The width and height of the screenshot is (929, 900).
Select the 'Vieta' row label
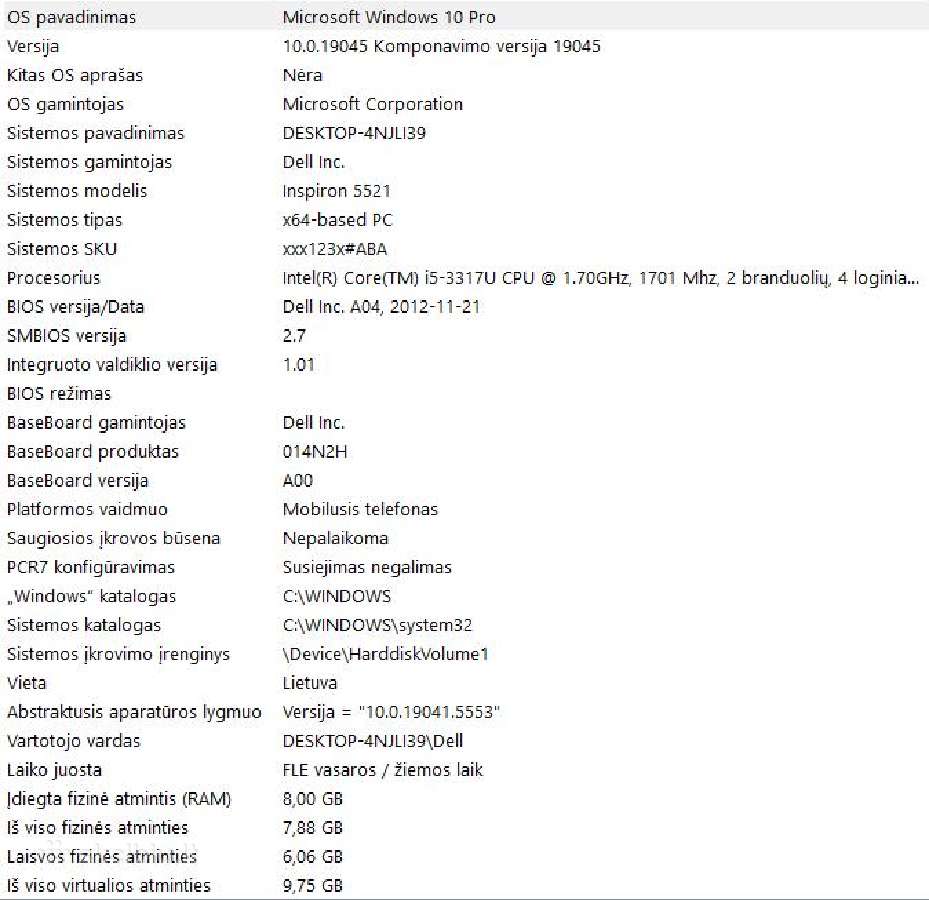[x=26, y=683]
